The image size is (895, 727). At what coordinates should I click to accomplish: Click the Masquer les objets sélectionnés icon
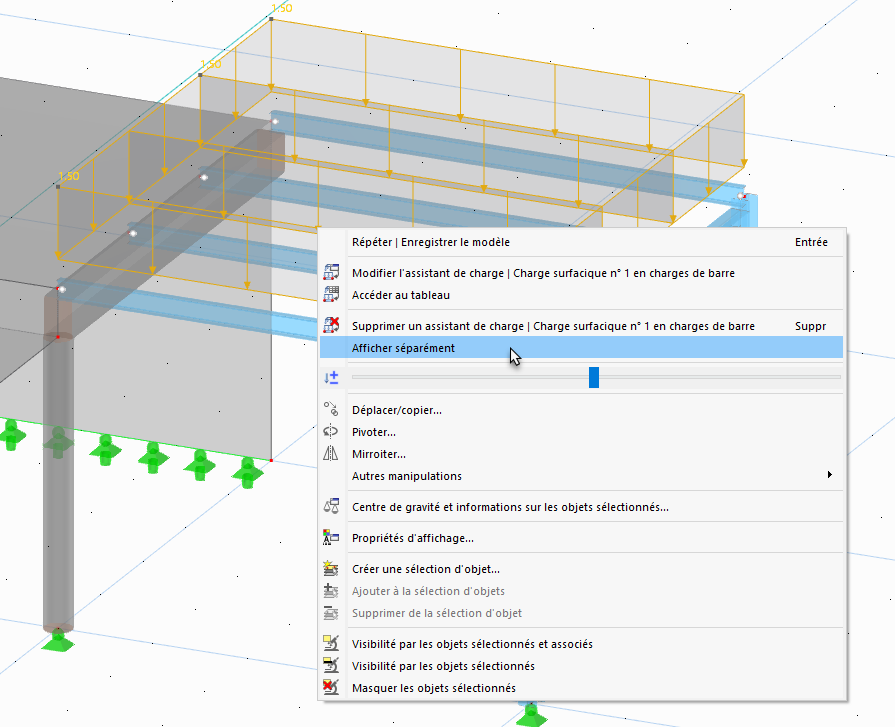point(331,687)
